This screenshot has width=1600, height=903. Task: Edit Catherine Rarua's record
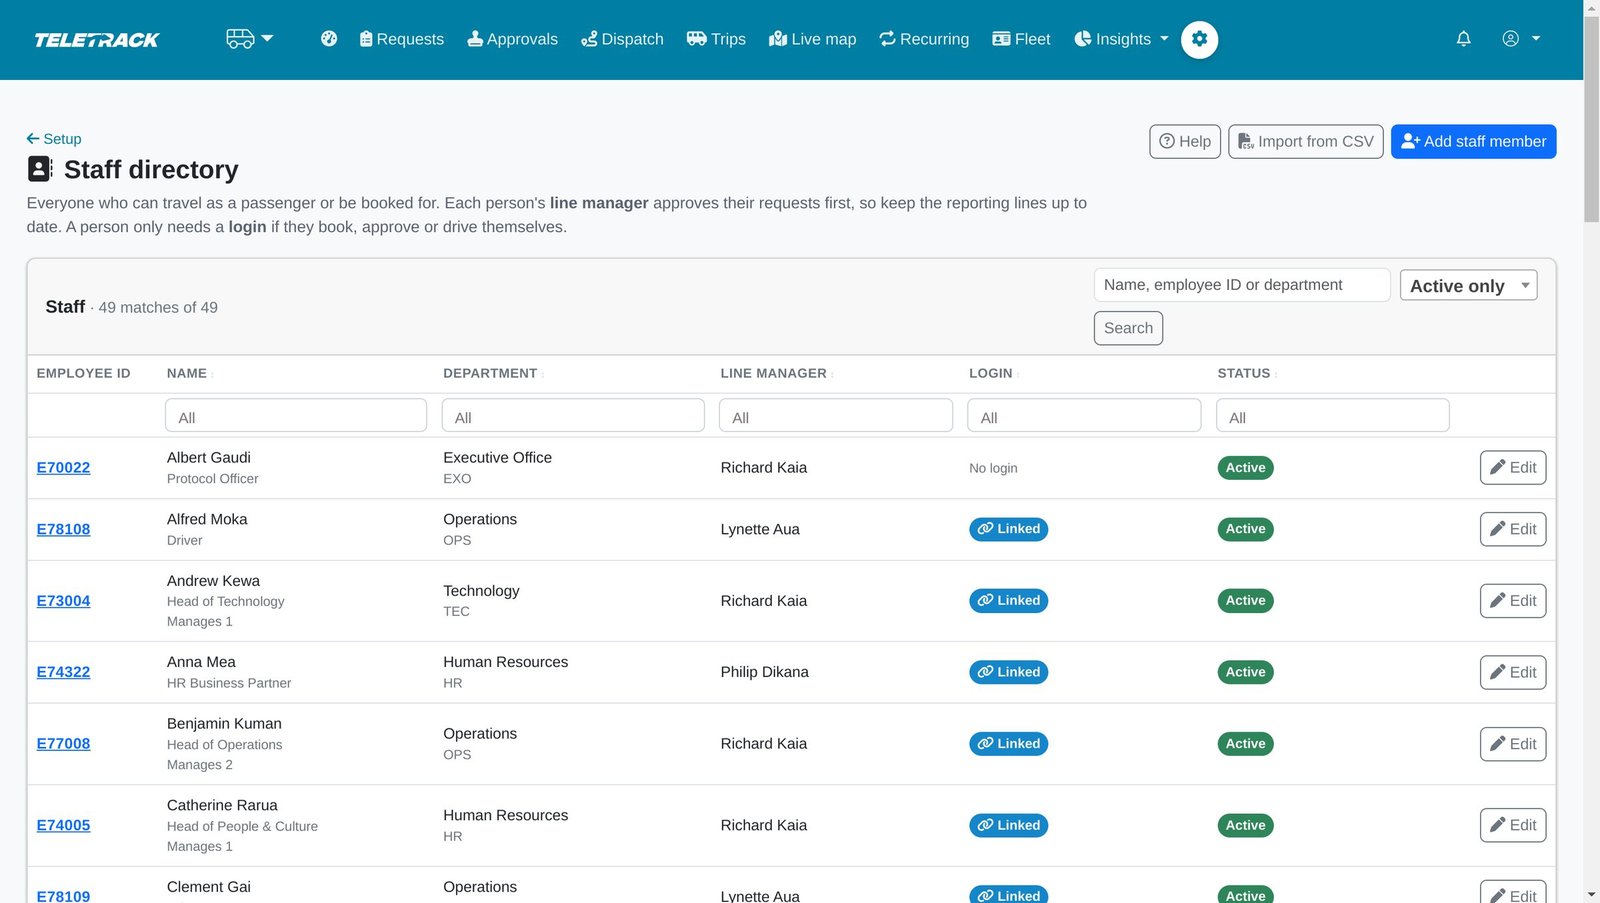[x=1513, y=825]
